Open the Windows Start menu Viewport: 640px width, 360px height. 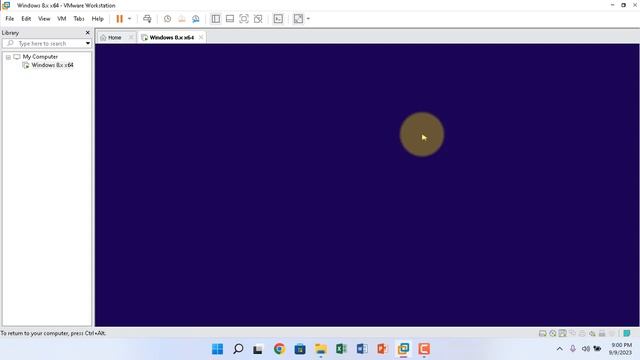218,349
